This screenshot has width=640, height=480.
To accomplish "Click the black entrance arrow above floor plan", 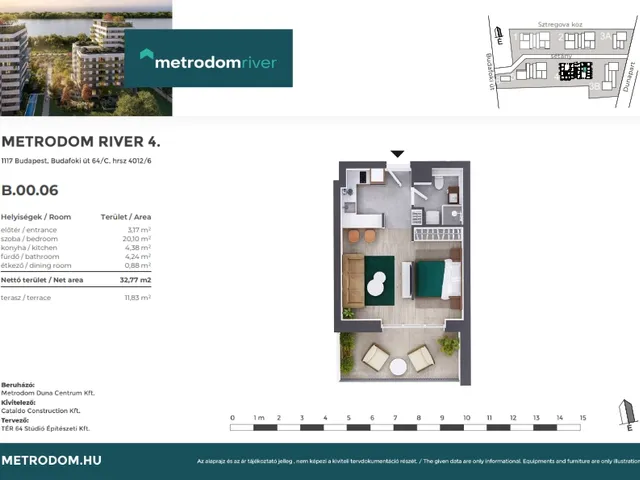I will (x=397, y=154).
